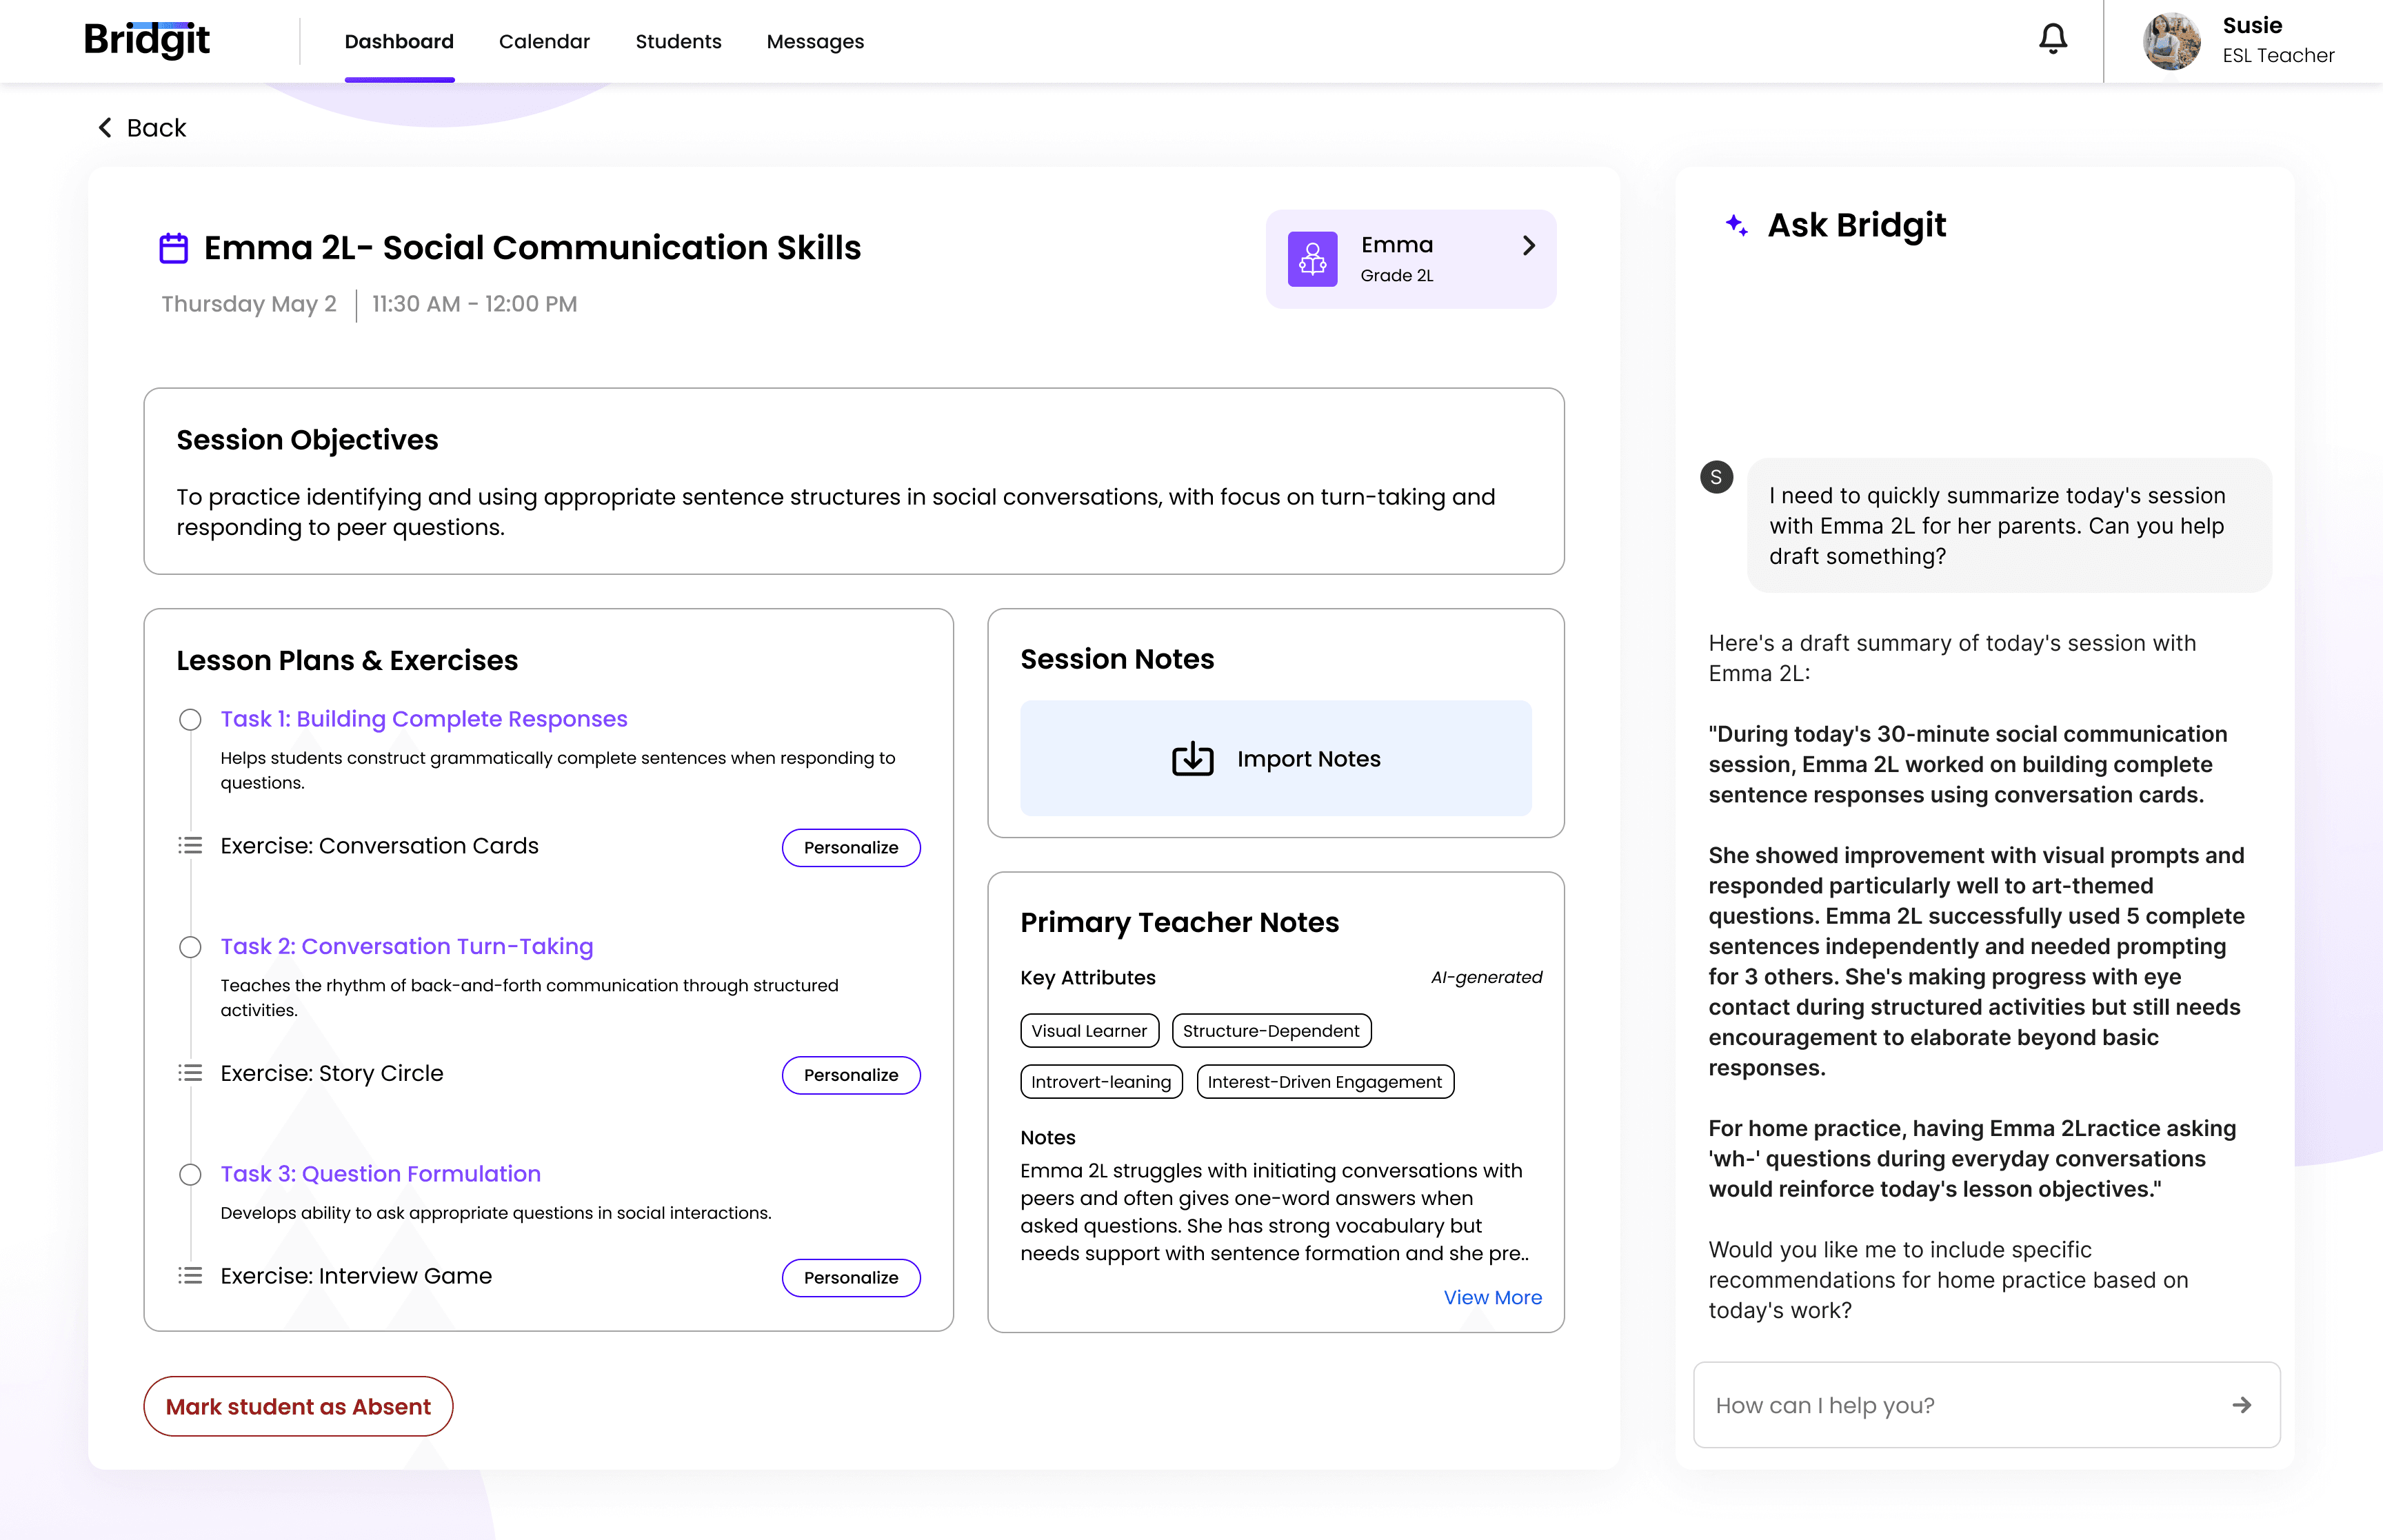Viewport: 2383px width, 1540px height.
Task: Personalize the Story Circle exercise
Action: [851, 1075]
